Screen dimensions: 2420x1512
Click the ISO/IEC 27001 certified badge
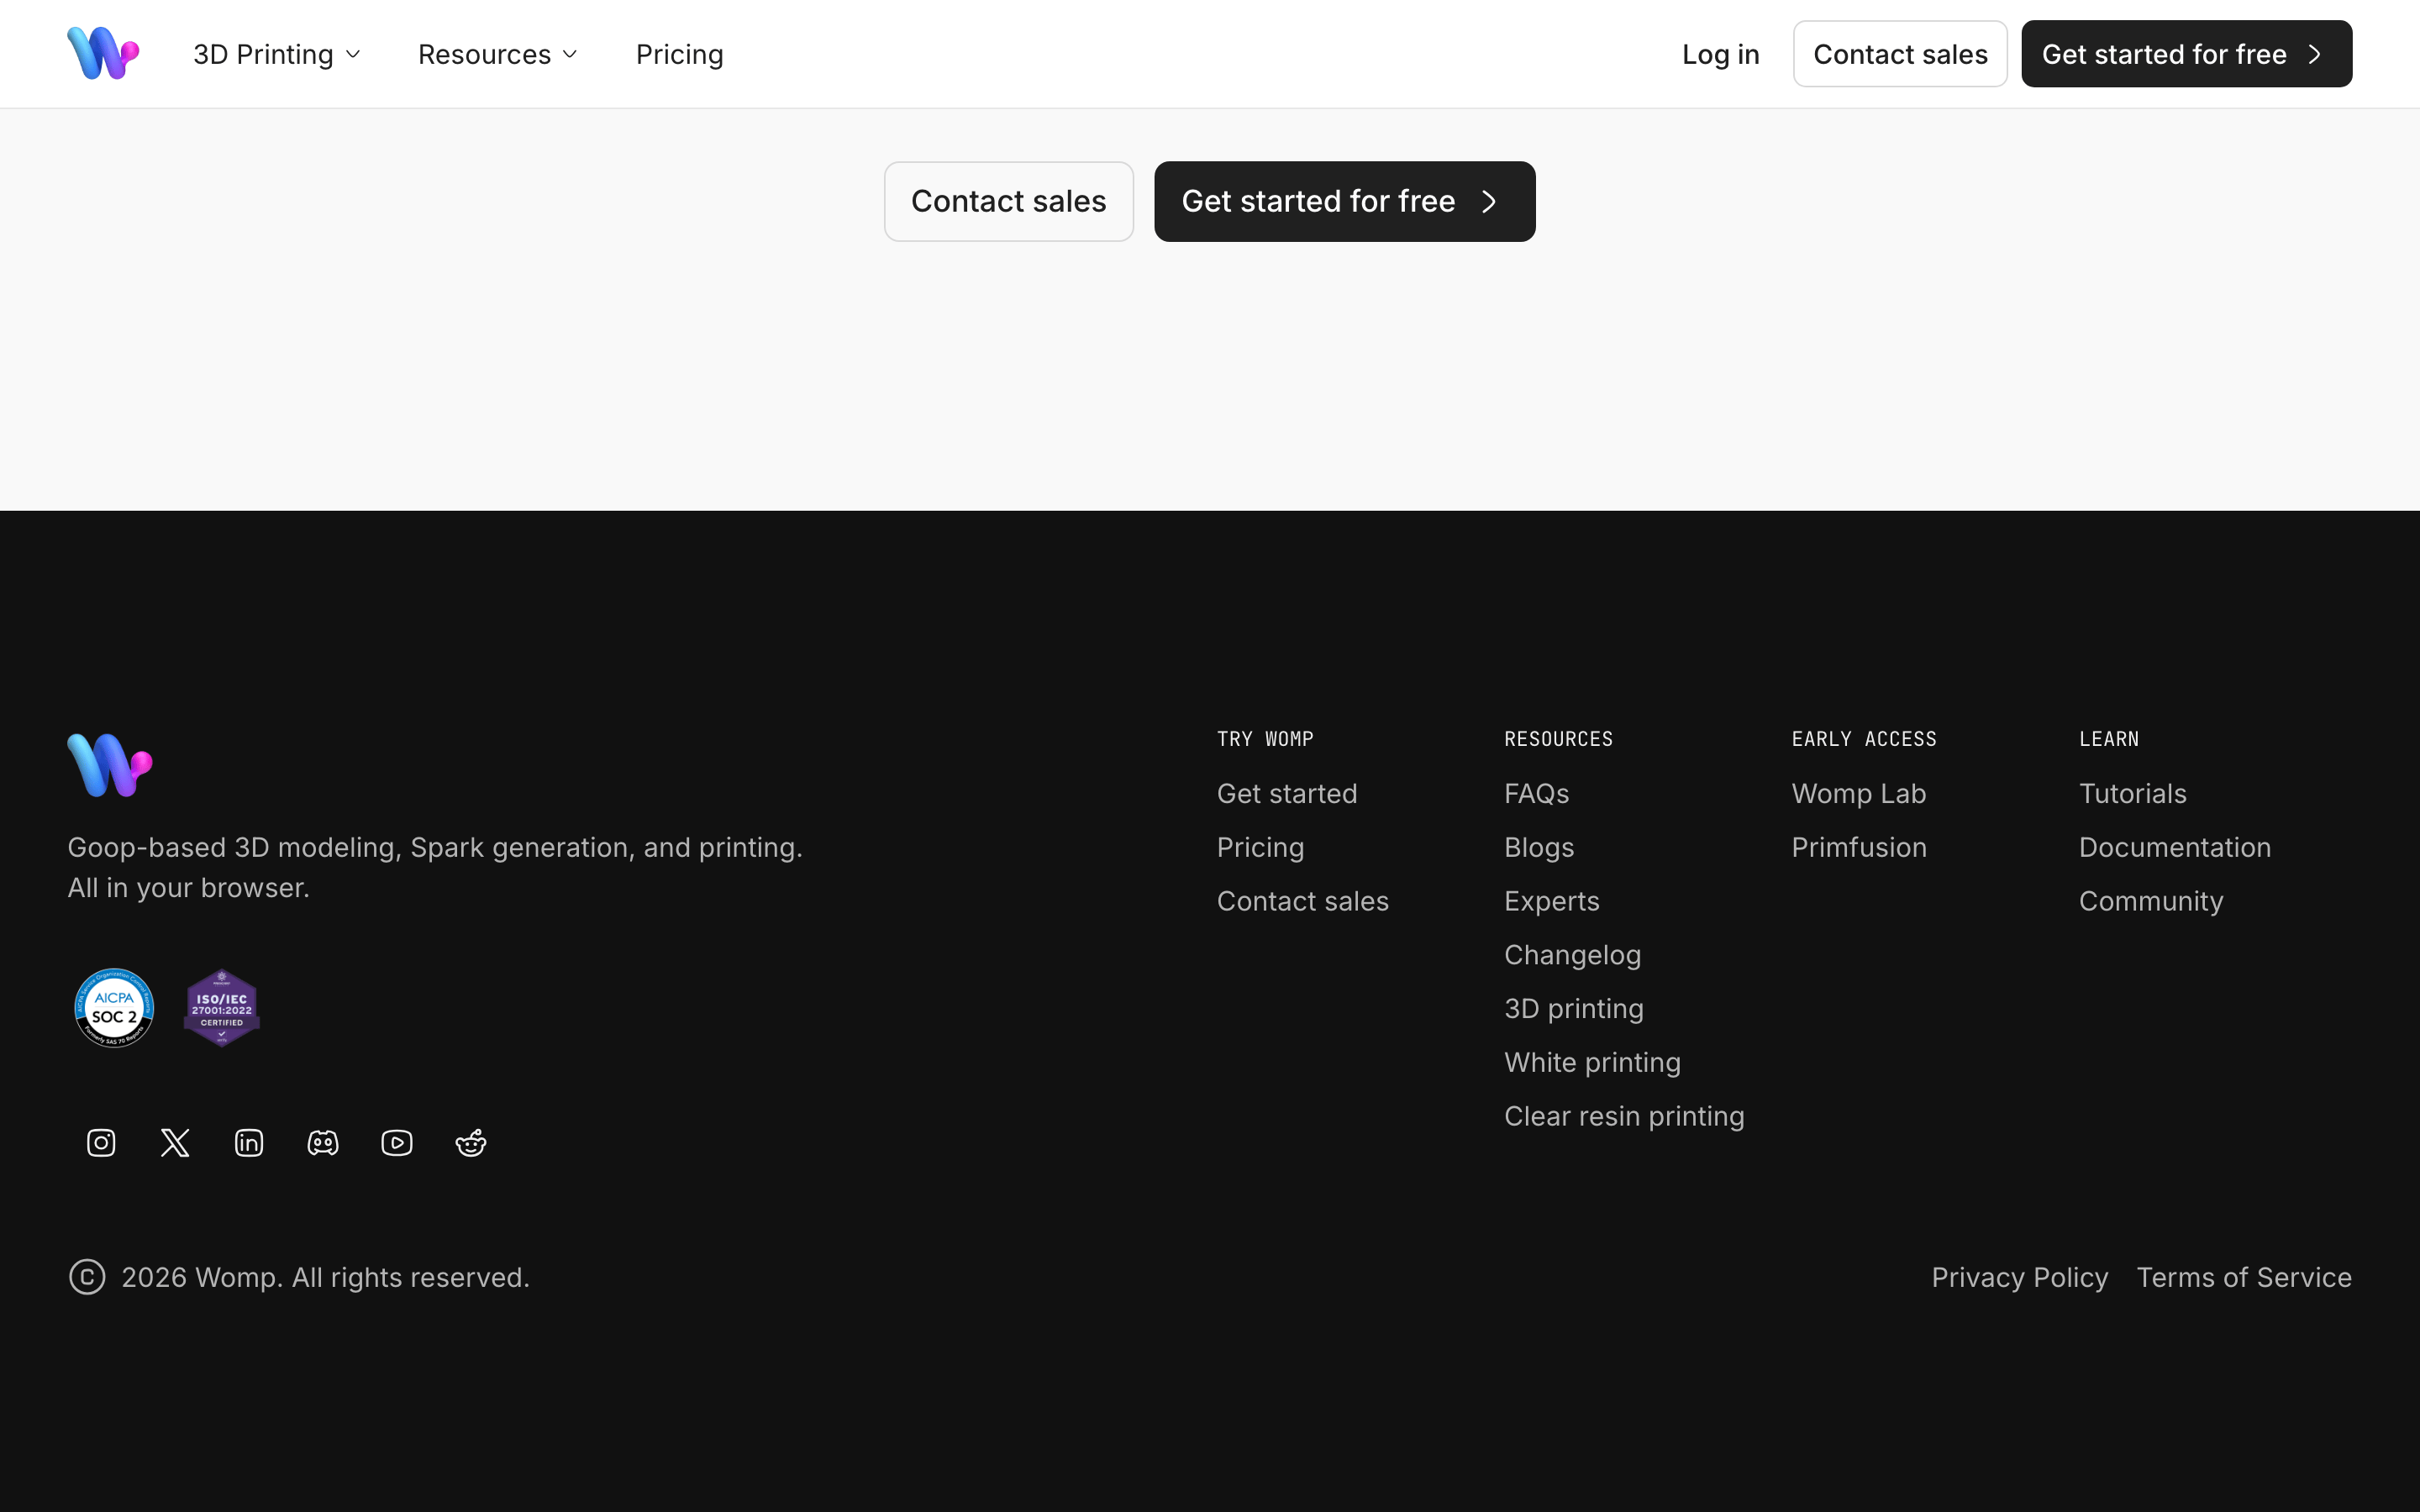tap(222, 1008)
